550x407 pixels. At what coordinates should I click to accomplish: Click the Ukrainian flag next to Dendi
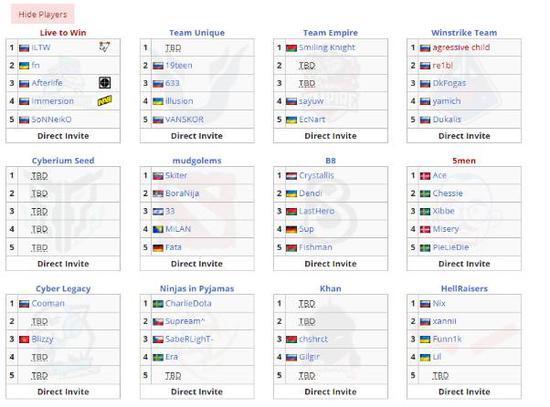pos(291,194)
